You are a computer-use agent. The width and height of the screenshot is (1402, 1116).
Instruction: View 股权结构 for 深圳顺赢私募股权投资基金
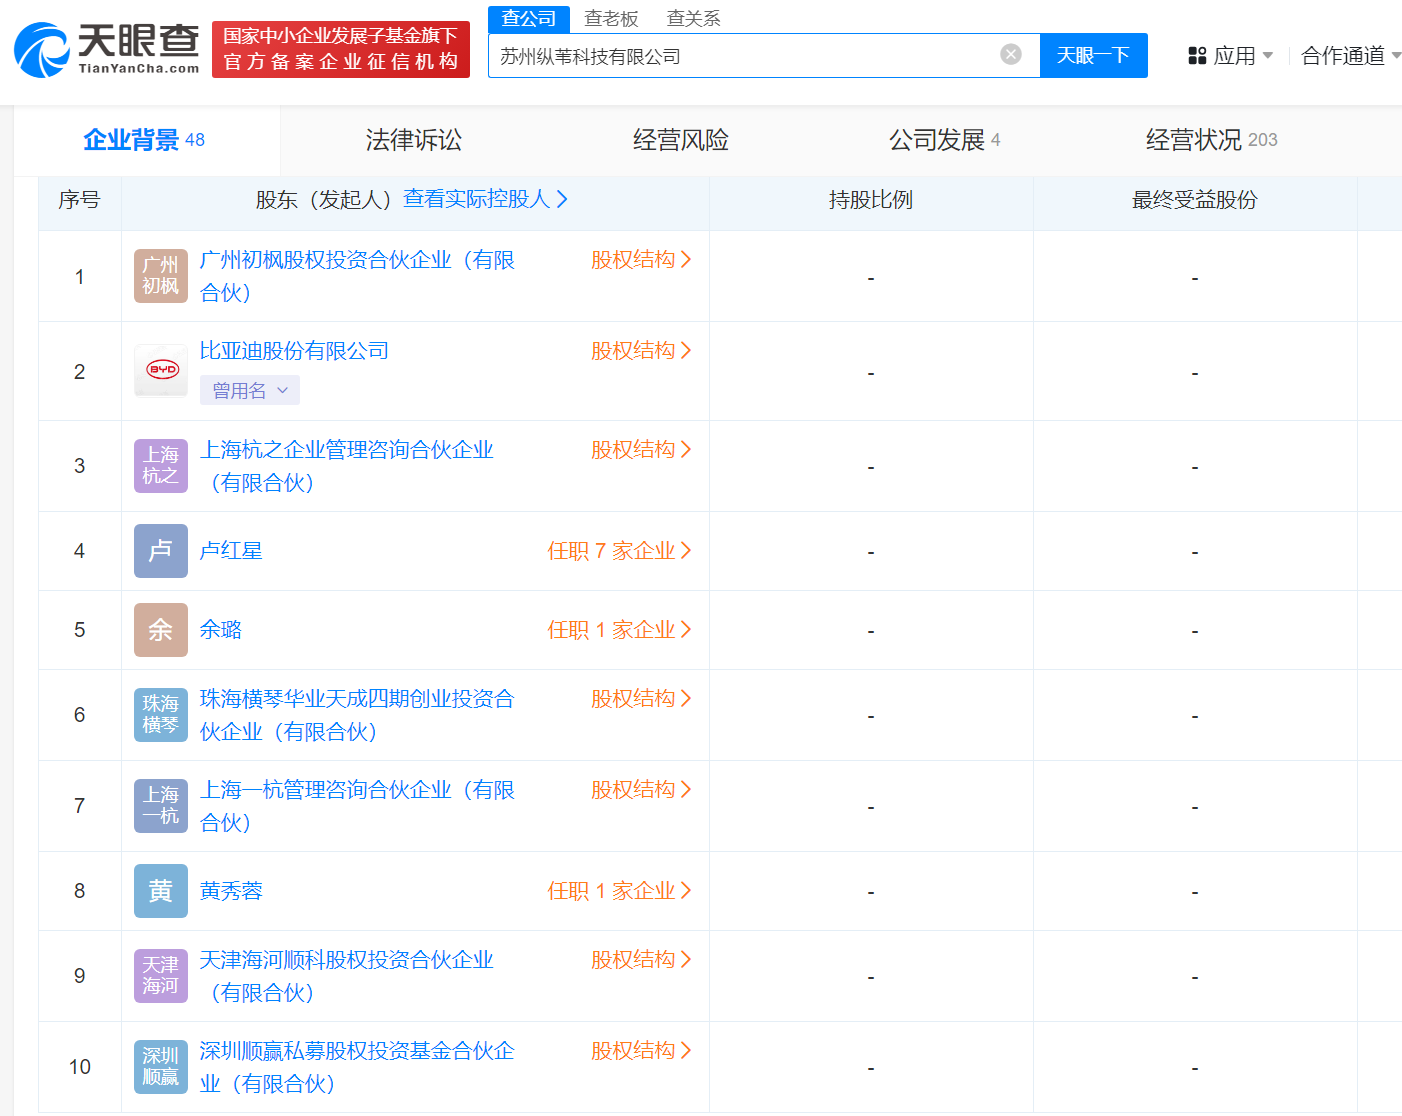(x=641, y=1051)
